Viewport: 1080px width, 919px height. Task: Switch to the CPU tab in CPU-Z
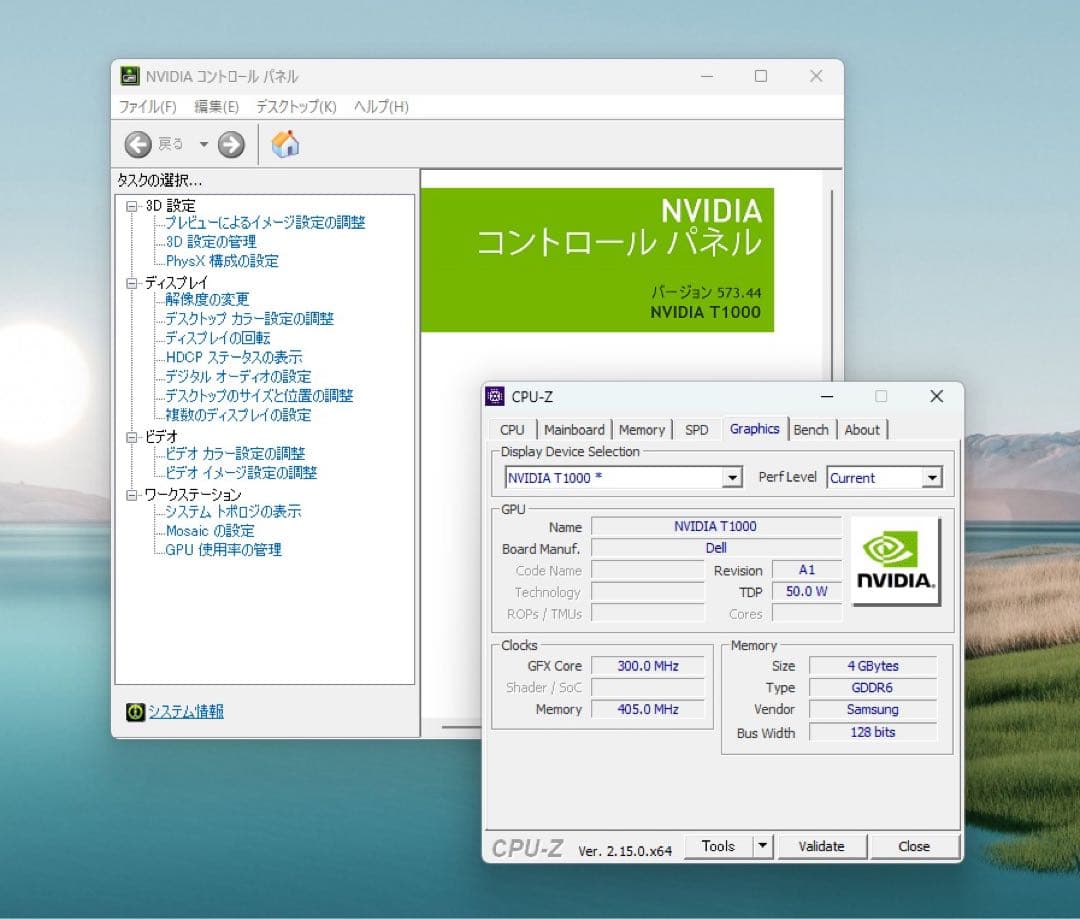512,430
